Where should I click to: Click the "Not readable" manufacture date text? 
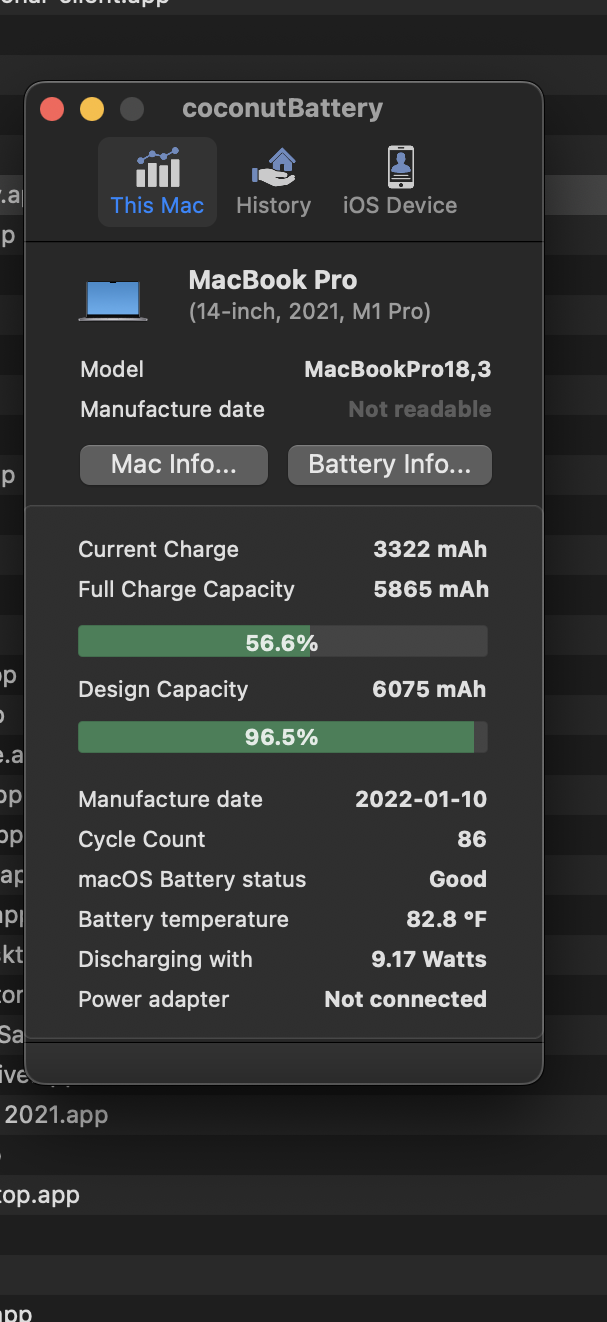(x=419, y=410)
